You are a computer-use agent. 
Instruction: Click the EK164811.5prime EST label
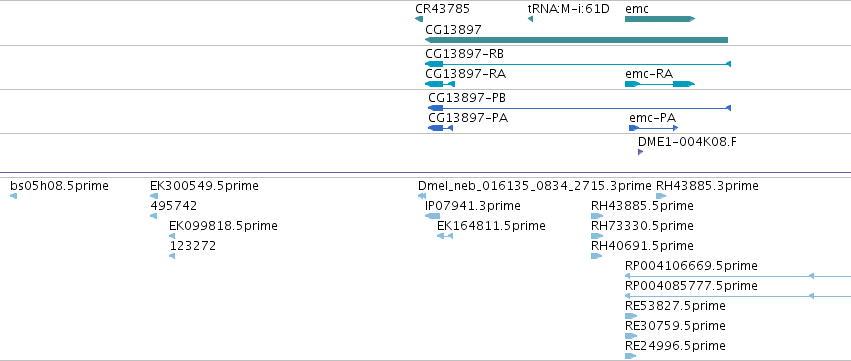pos(492,226)
